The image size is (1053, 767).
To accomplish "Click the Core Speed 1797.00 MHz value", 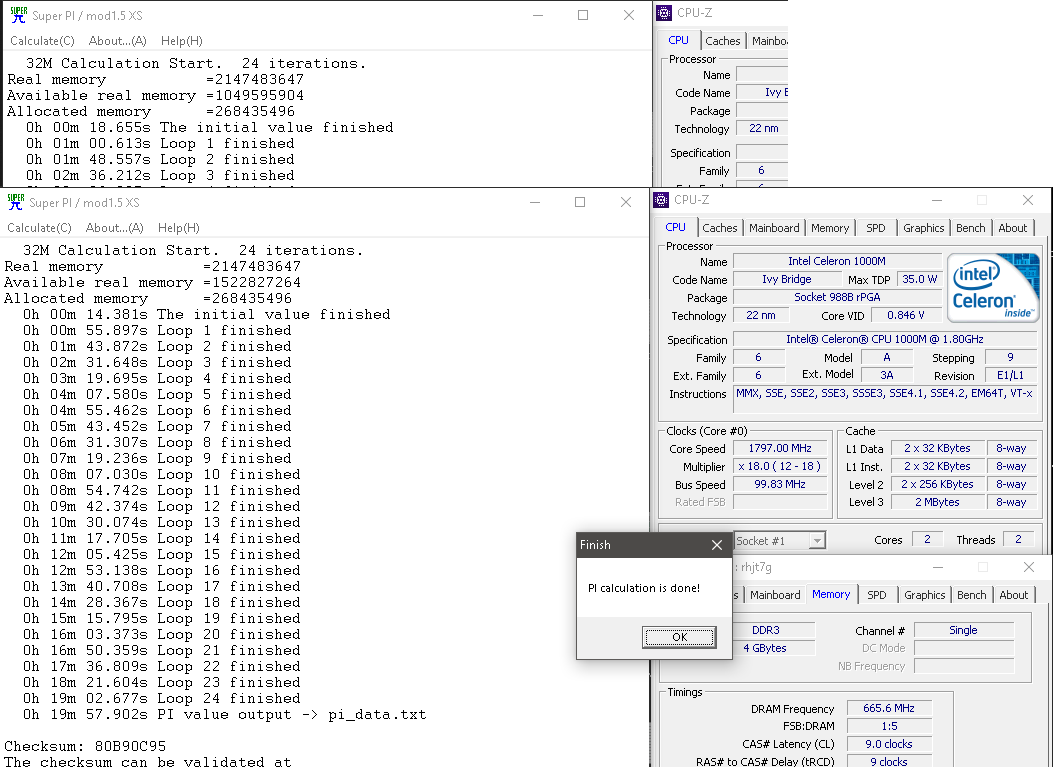I will 780,448.
